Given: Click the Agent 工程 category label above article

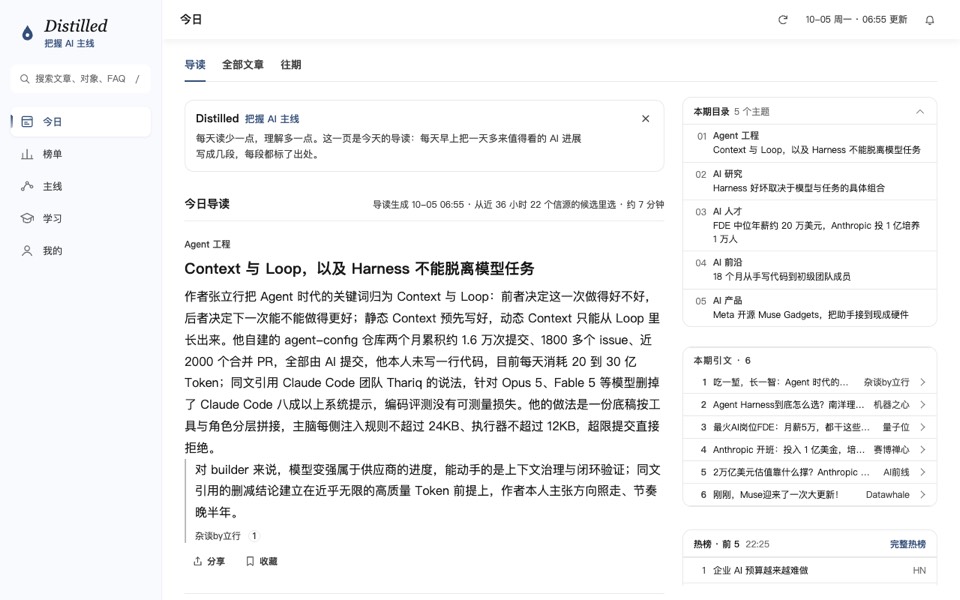Looking at the screenshot, I should 207,244.
